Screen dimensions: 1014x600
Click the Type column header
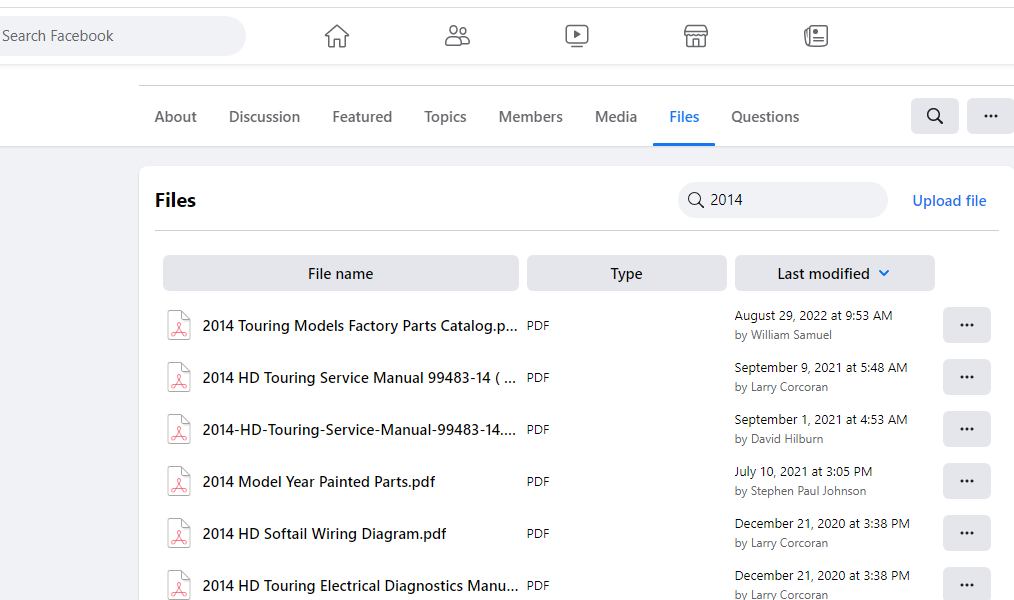(626, 273)
